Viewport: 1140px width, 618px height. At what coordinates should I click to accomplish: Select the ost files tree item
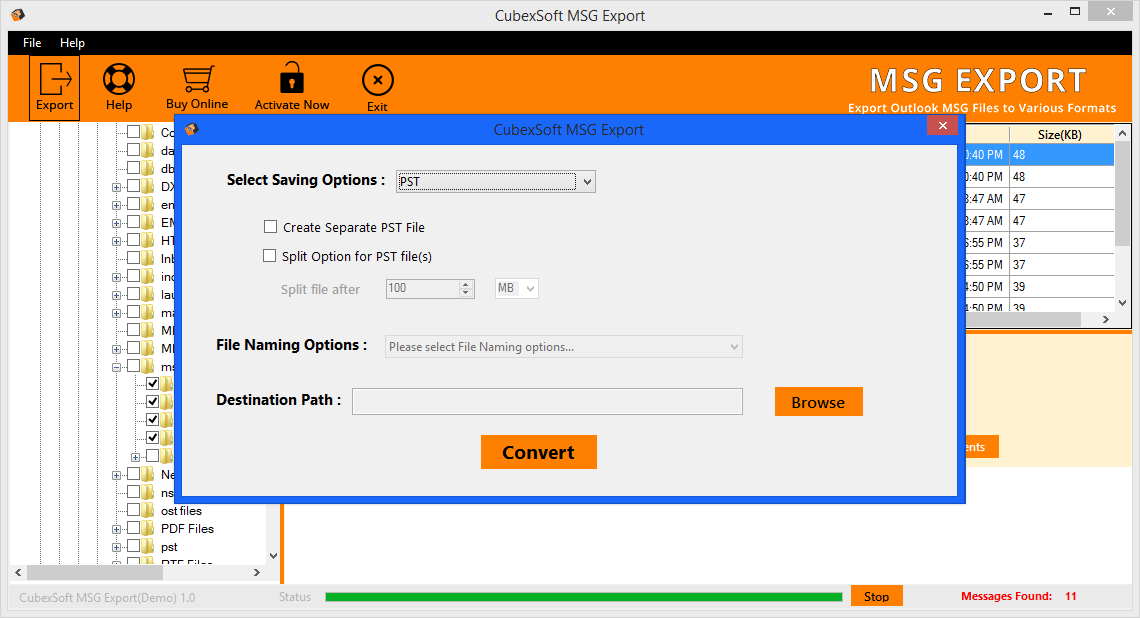181,510
